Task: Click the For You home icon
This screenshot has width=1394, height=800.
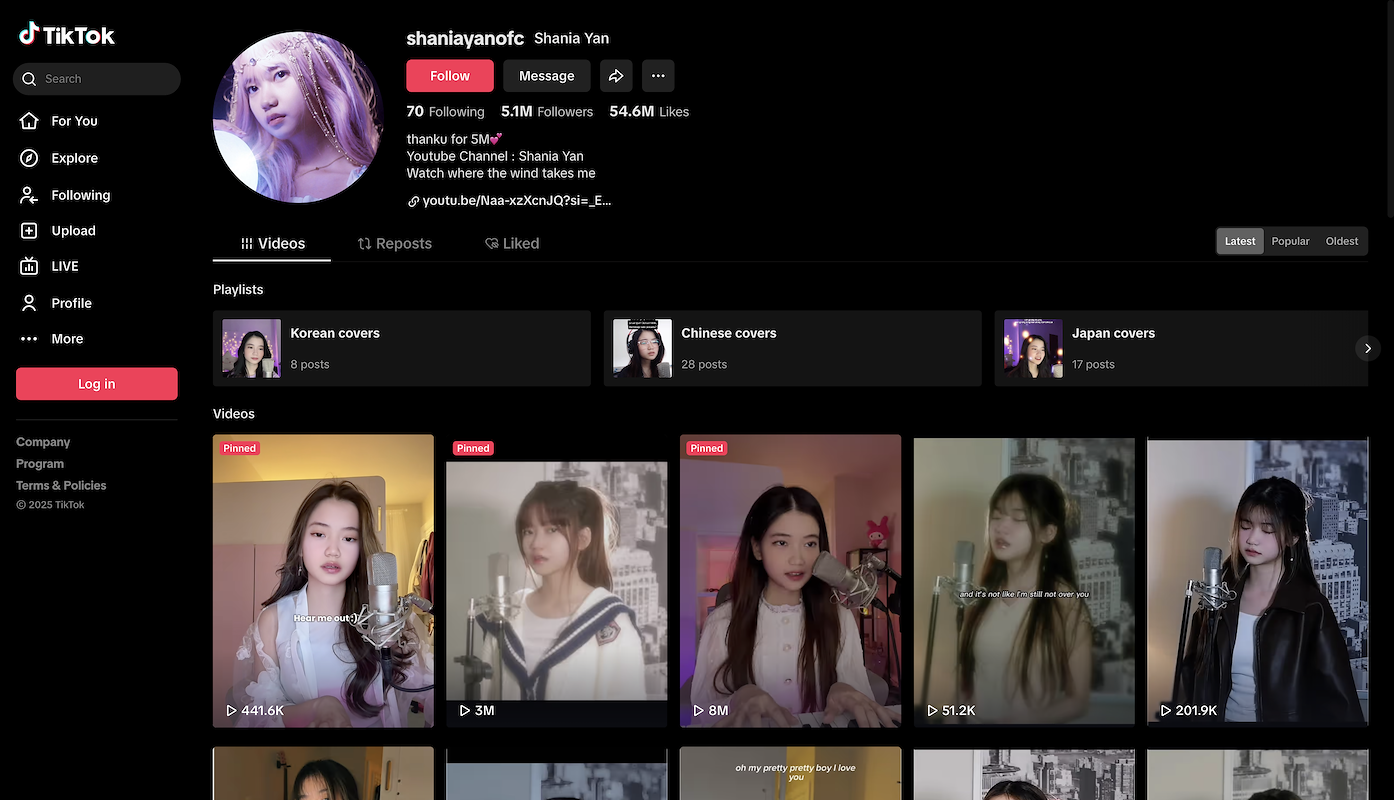Action: [29, 121]
